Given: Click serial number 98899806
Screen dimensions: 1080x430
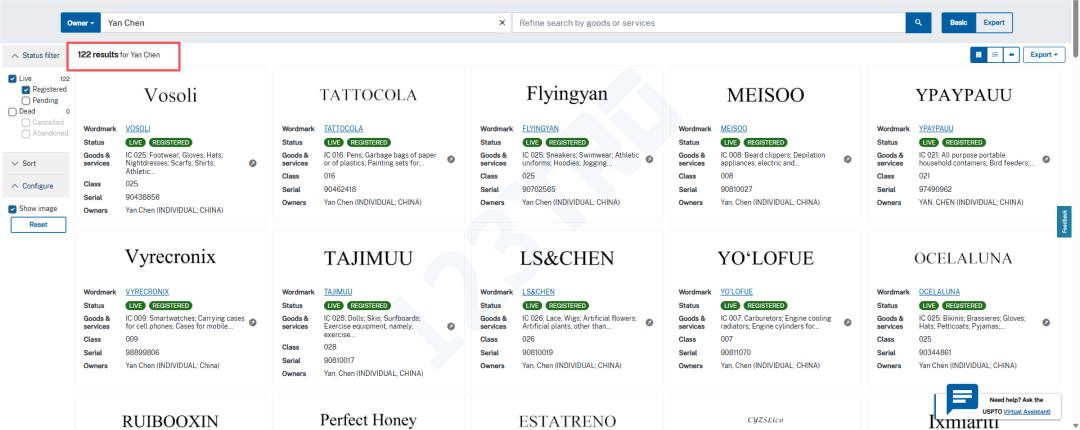Looking at the screenshot, I should point(143,352).
